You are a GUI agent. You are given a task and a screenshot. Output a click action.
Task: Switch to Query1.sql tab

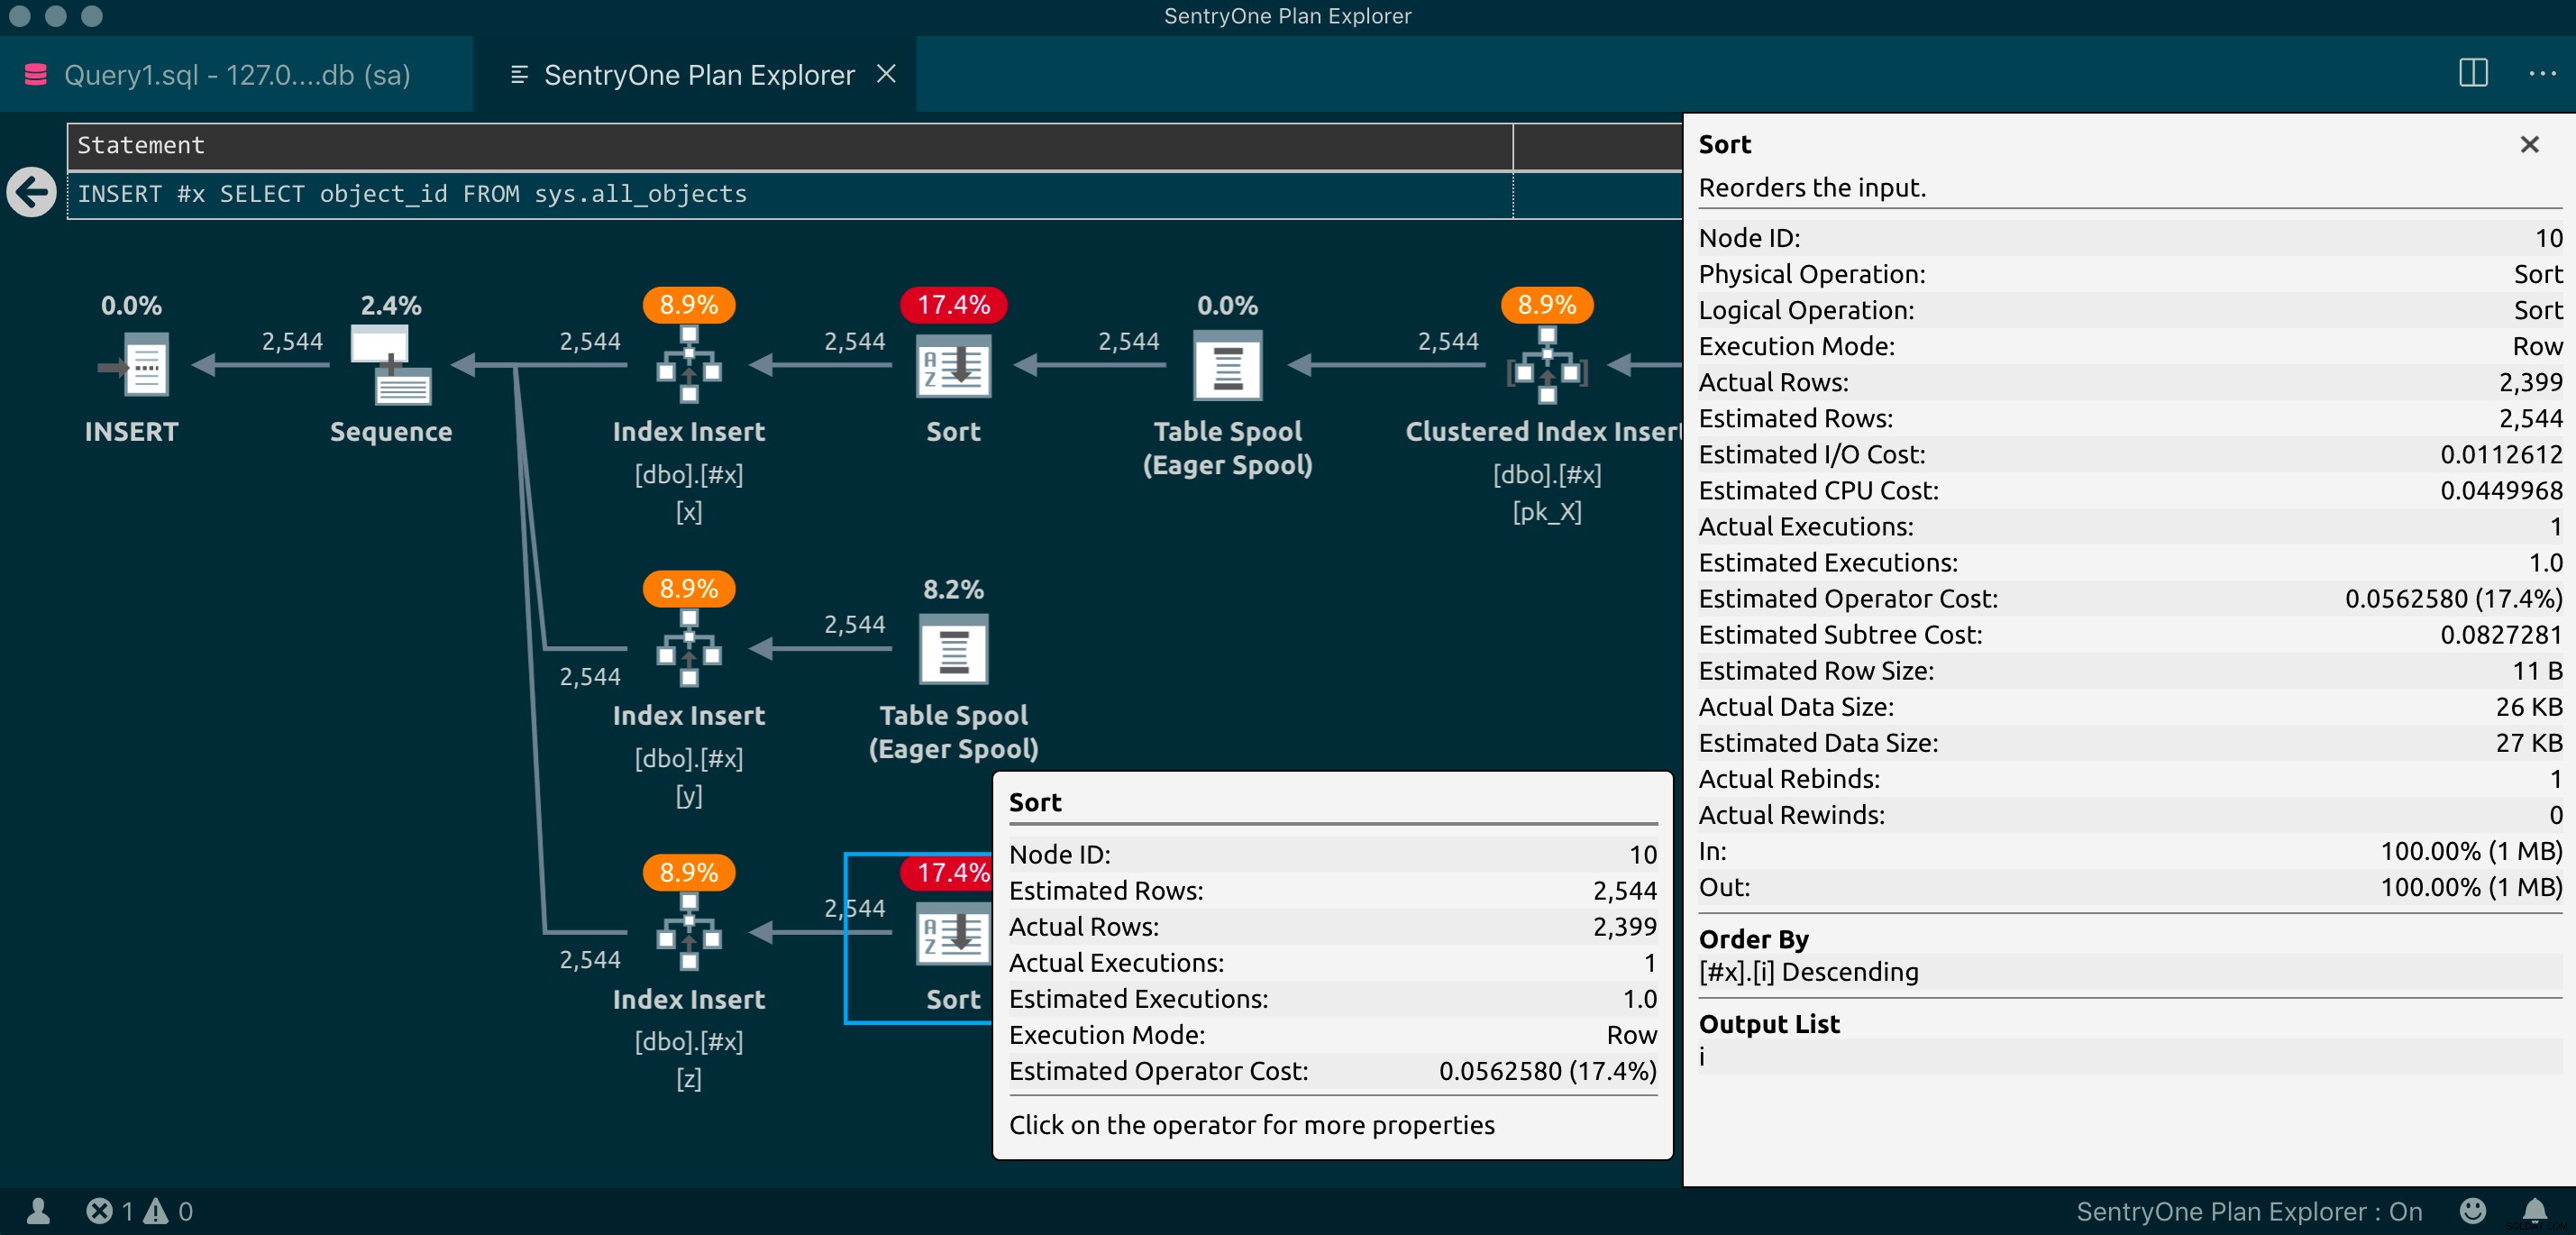click(x=236, y=75)
